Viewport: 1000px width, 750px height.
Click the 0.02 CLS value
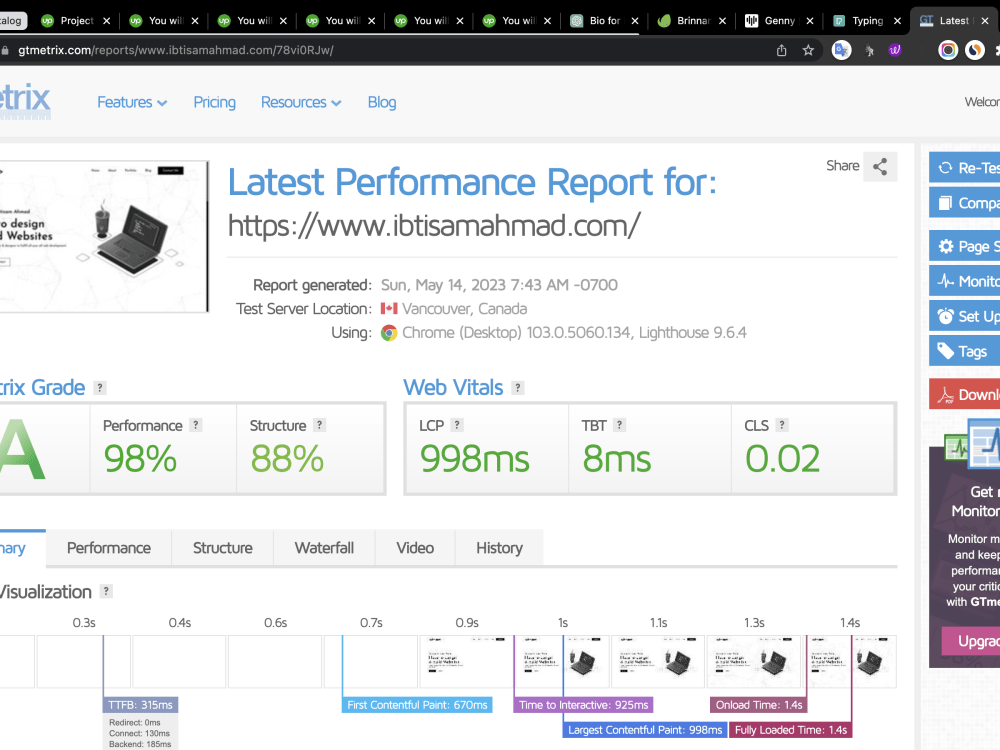pos(783,459)
